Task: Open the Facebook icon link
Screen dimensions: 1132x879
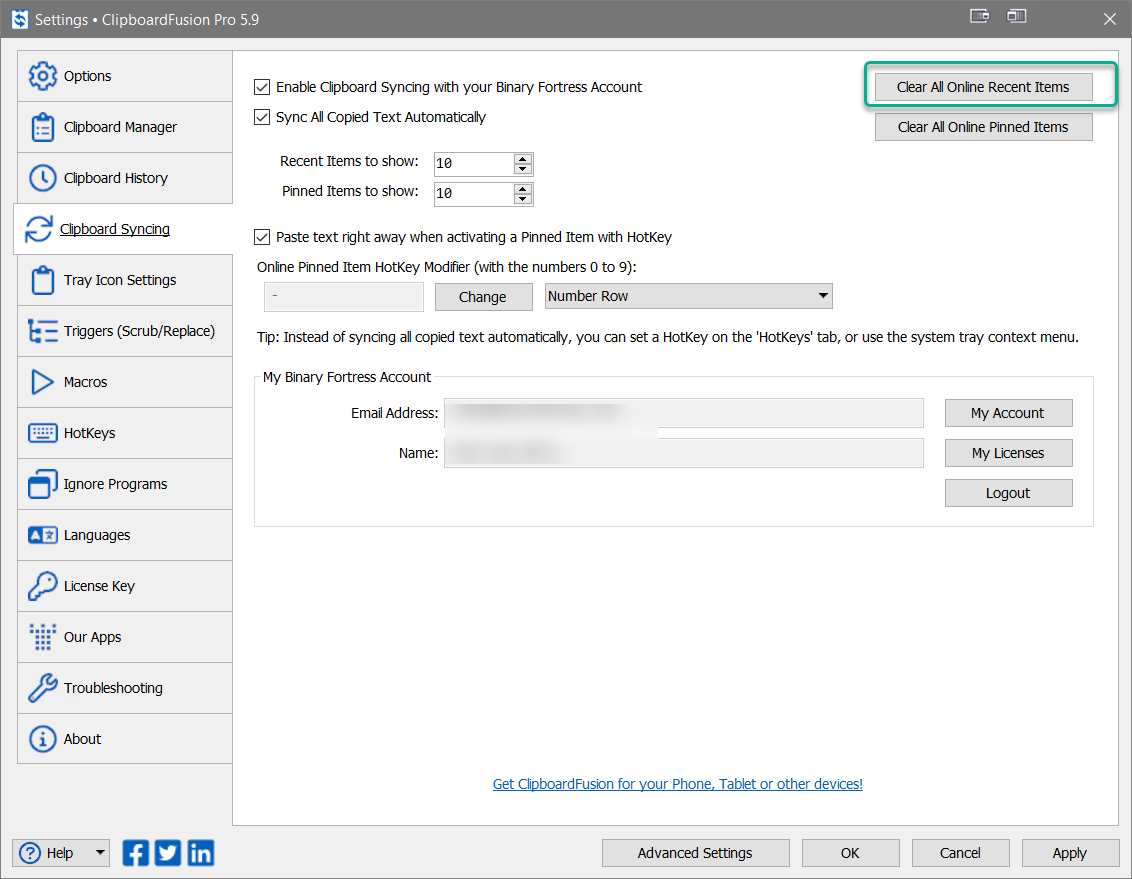Action: [136, 853]
